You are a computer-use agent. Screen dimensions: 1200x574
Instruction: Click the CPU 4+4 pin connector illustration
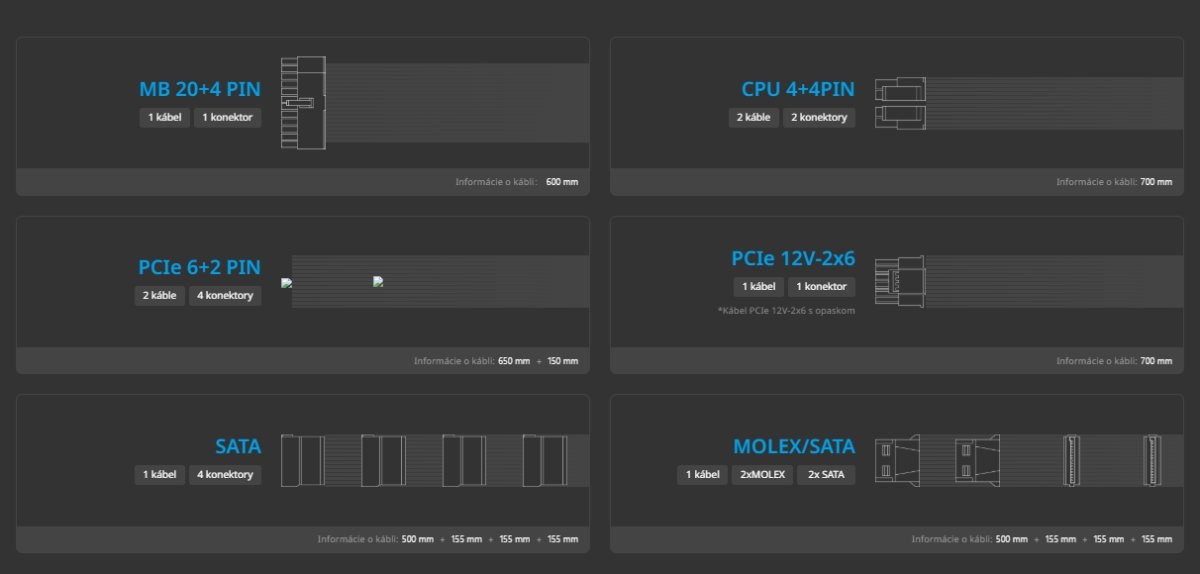coord(901,103)
